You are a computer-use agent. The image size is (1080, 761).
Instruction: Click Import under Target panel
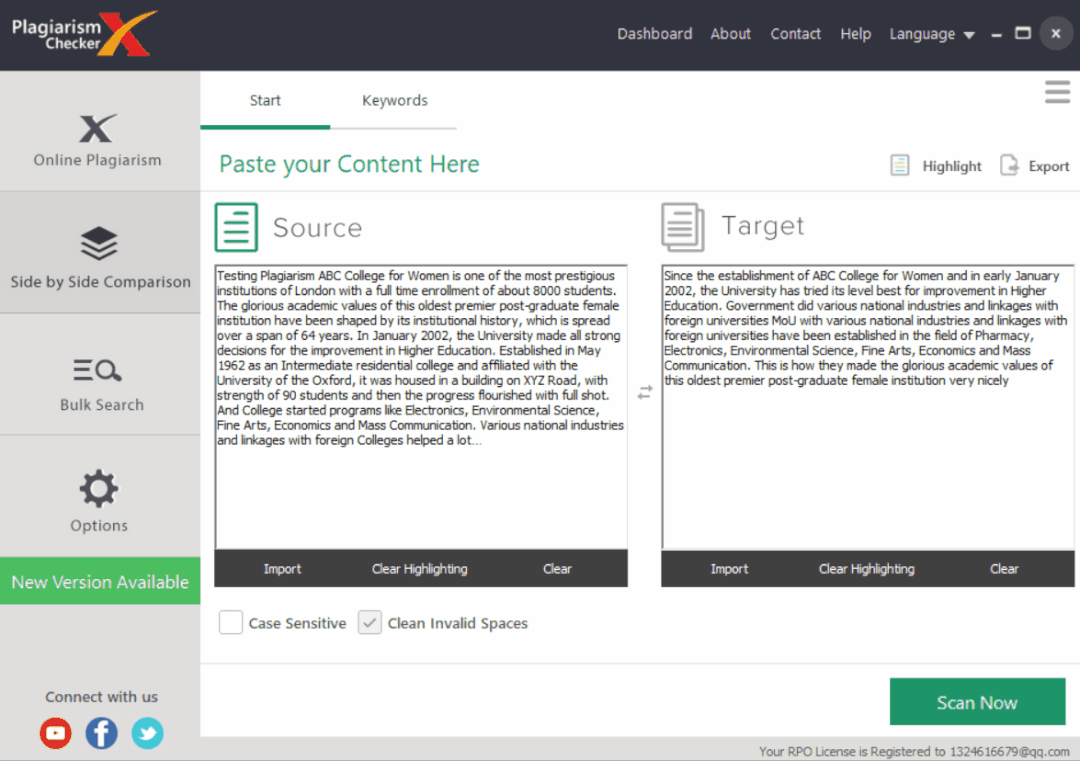(729, 569)
